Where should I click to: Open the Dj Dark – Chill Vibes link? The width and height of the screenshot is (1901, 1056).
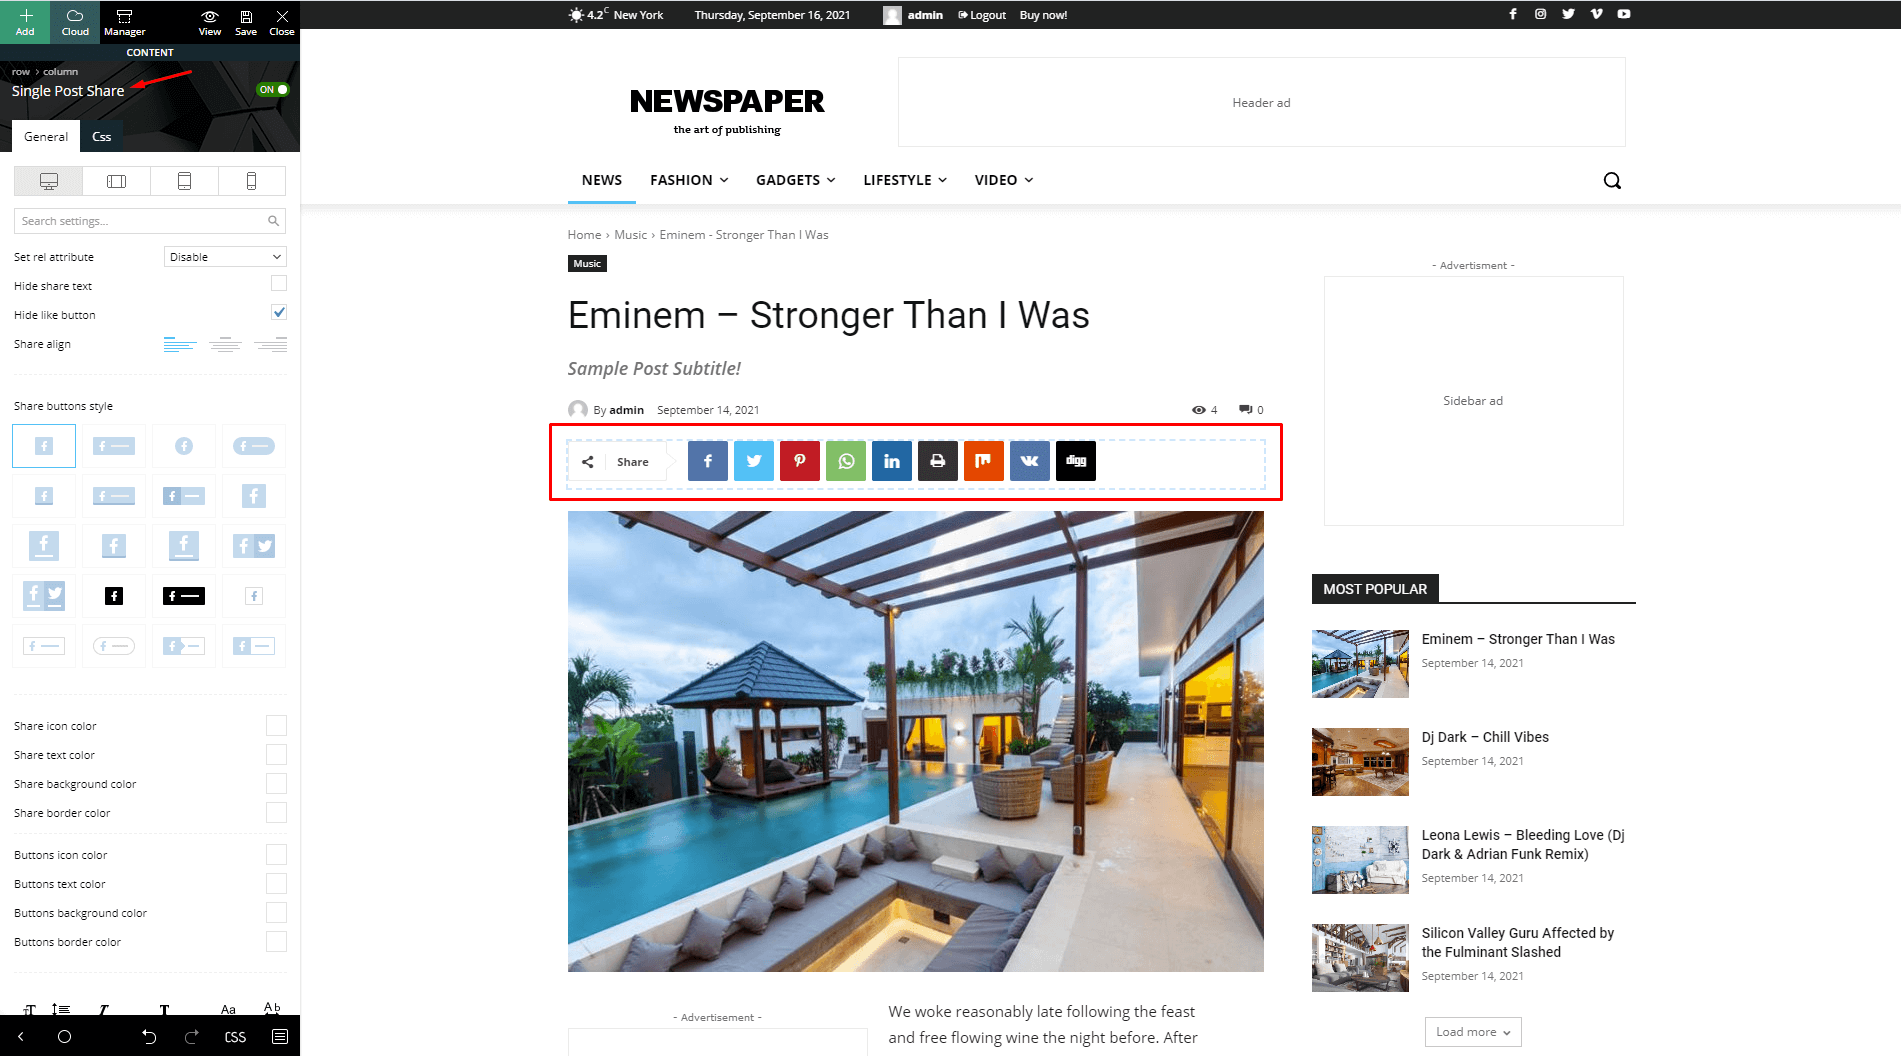(x=1485, y=737)
